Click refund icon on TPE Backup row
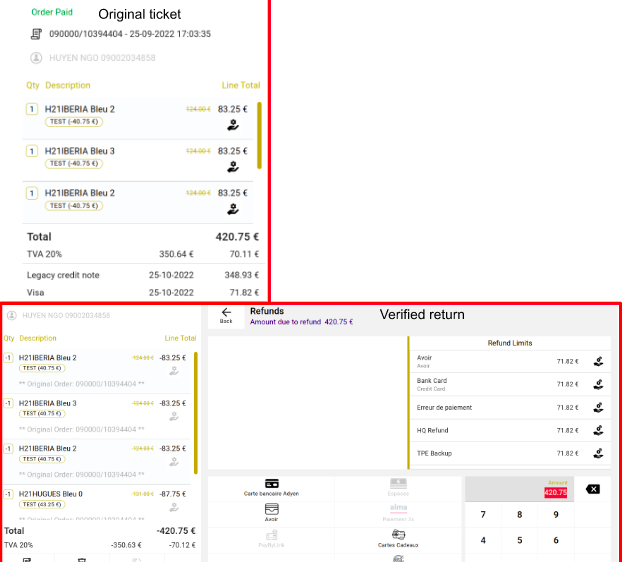 click(x=598, y=453)
